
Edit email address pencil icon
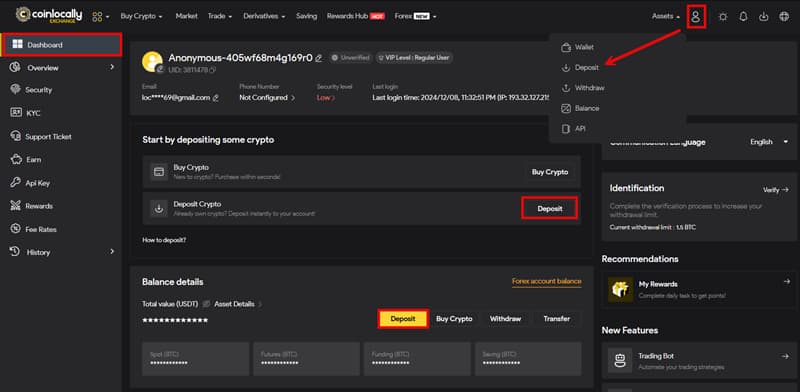coord(216,97)
